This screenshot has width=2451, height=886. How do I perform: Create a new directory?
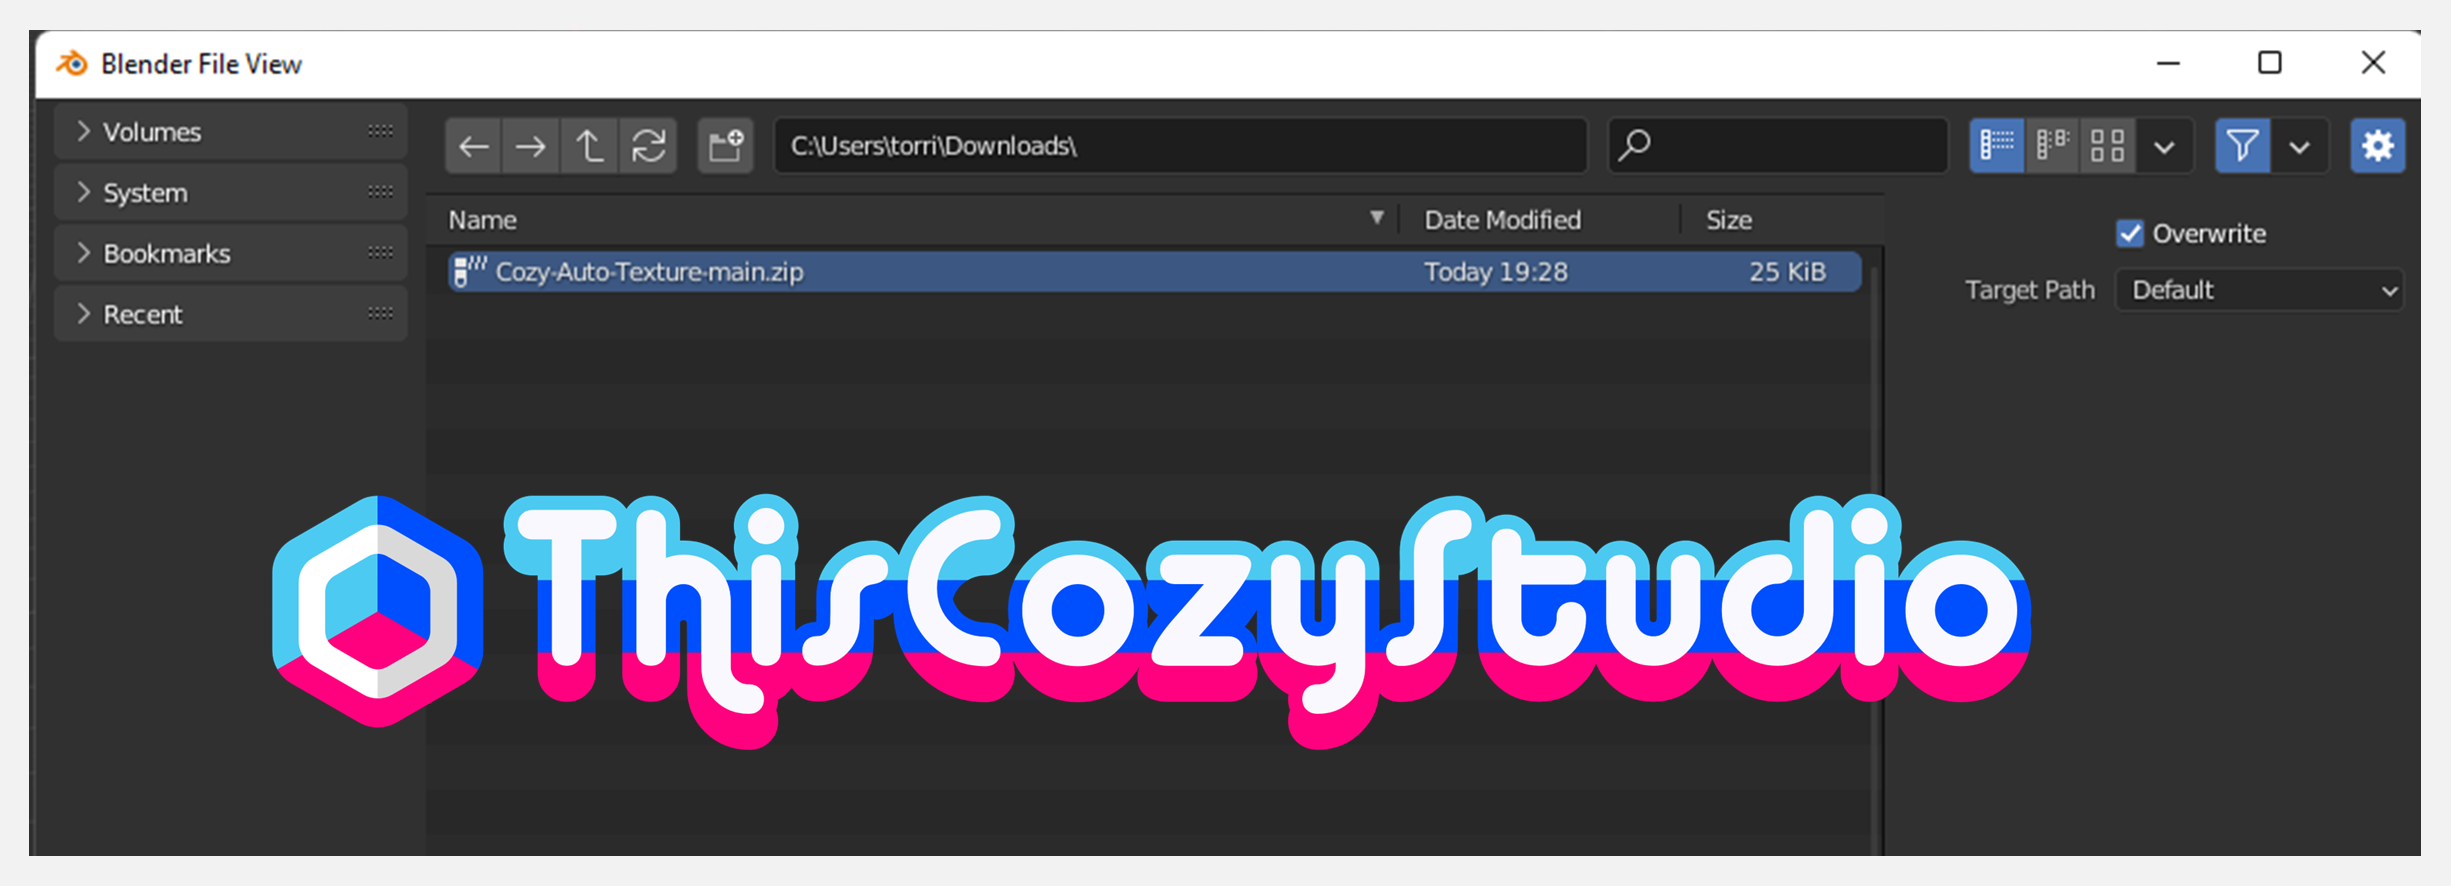coord(725,146)
